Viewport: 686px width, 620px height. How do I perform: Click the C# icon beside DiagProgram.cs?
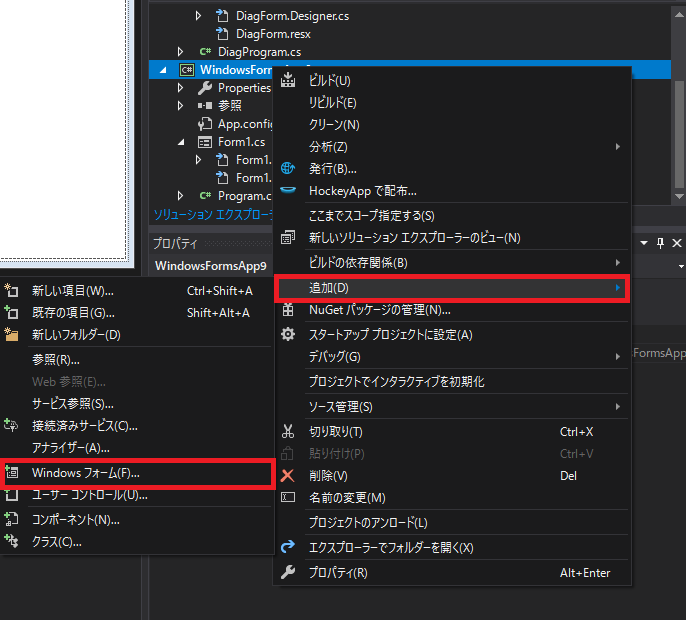click(x=205, y=52)
